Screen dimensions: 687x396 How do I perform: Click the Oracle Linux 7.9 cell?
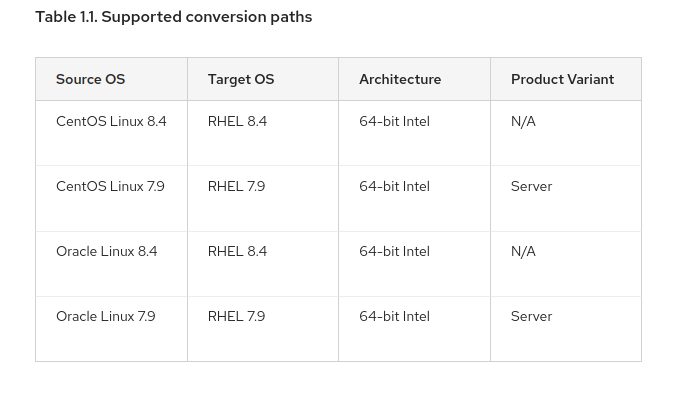tap(106, 316)
